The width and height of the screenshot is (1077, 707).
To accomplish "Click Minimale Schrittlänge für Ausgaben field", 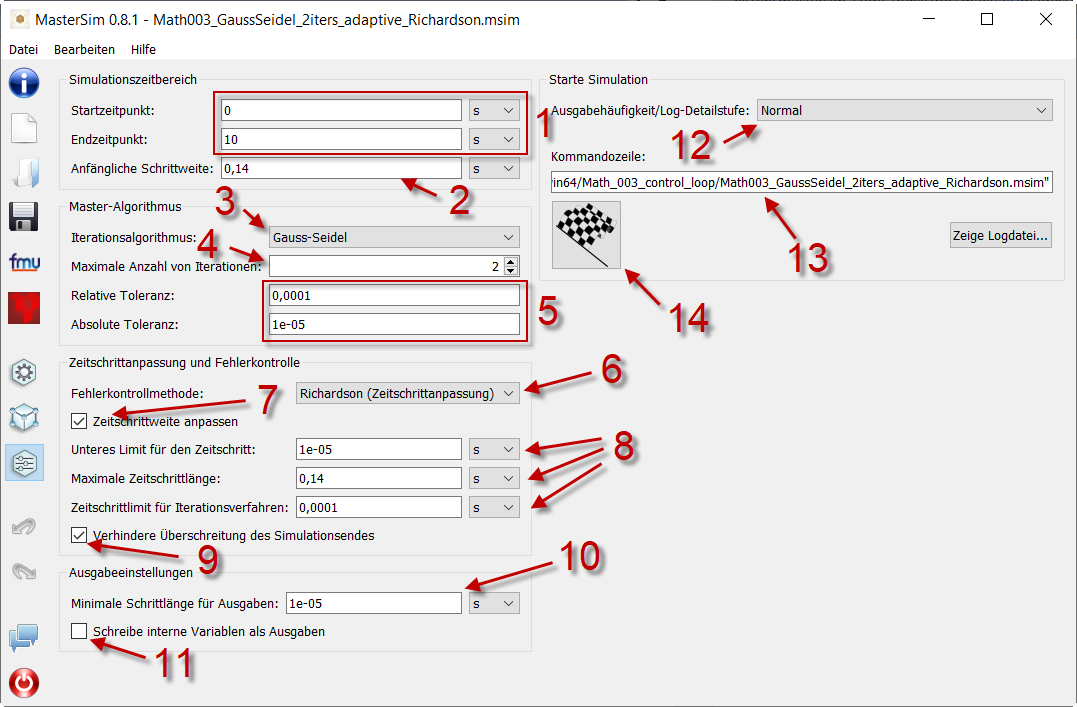I will [x=374, y=603].
